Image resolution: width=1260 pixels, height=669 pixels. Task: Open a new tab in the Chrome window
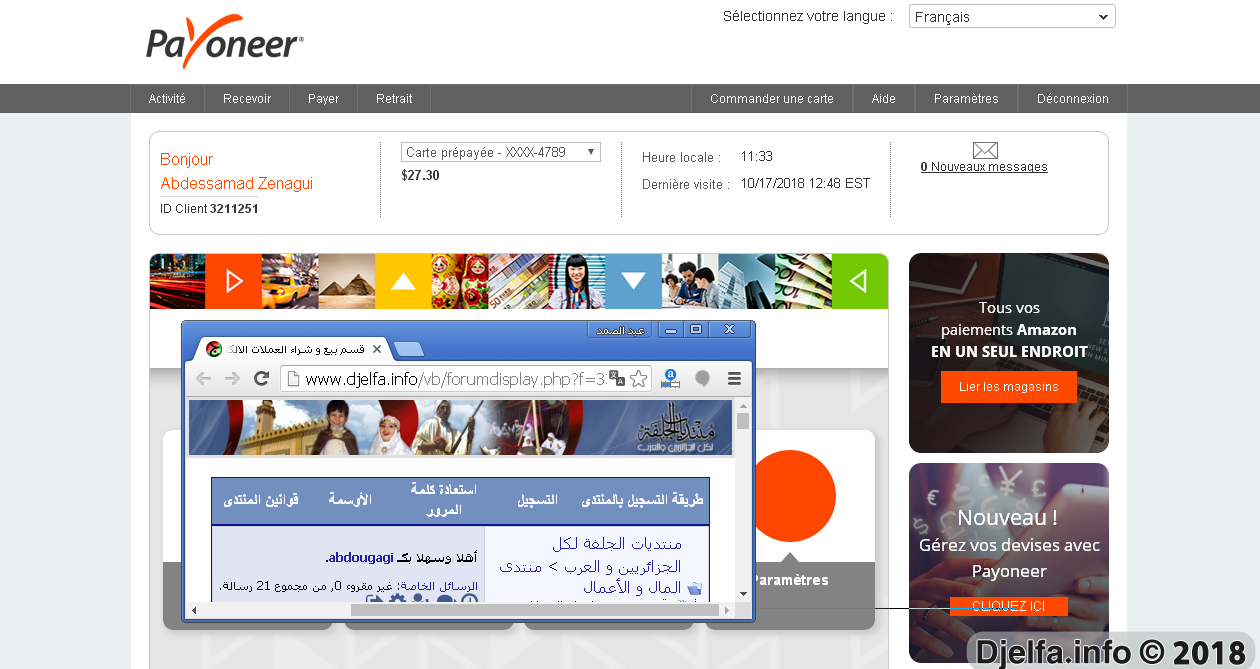click(x=409, y=349)
